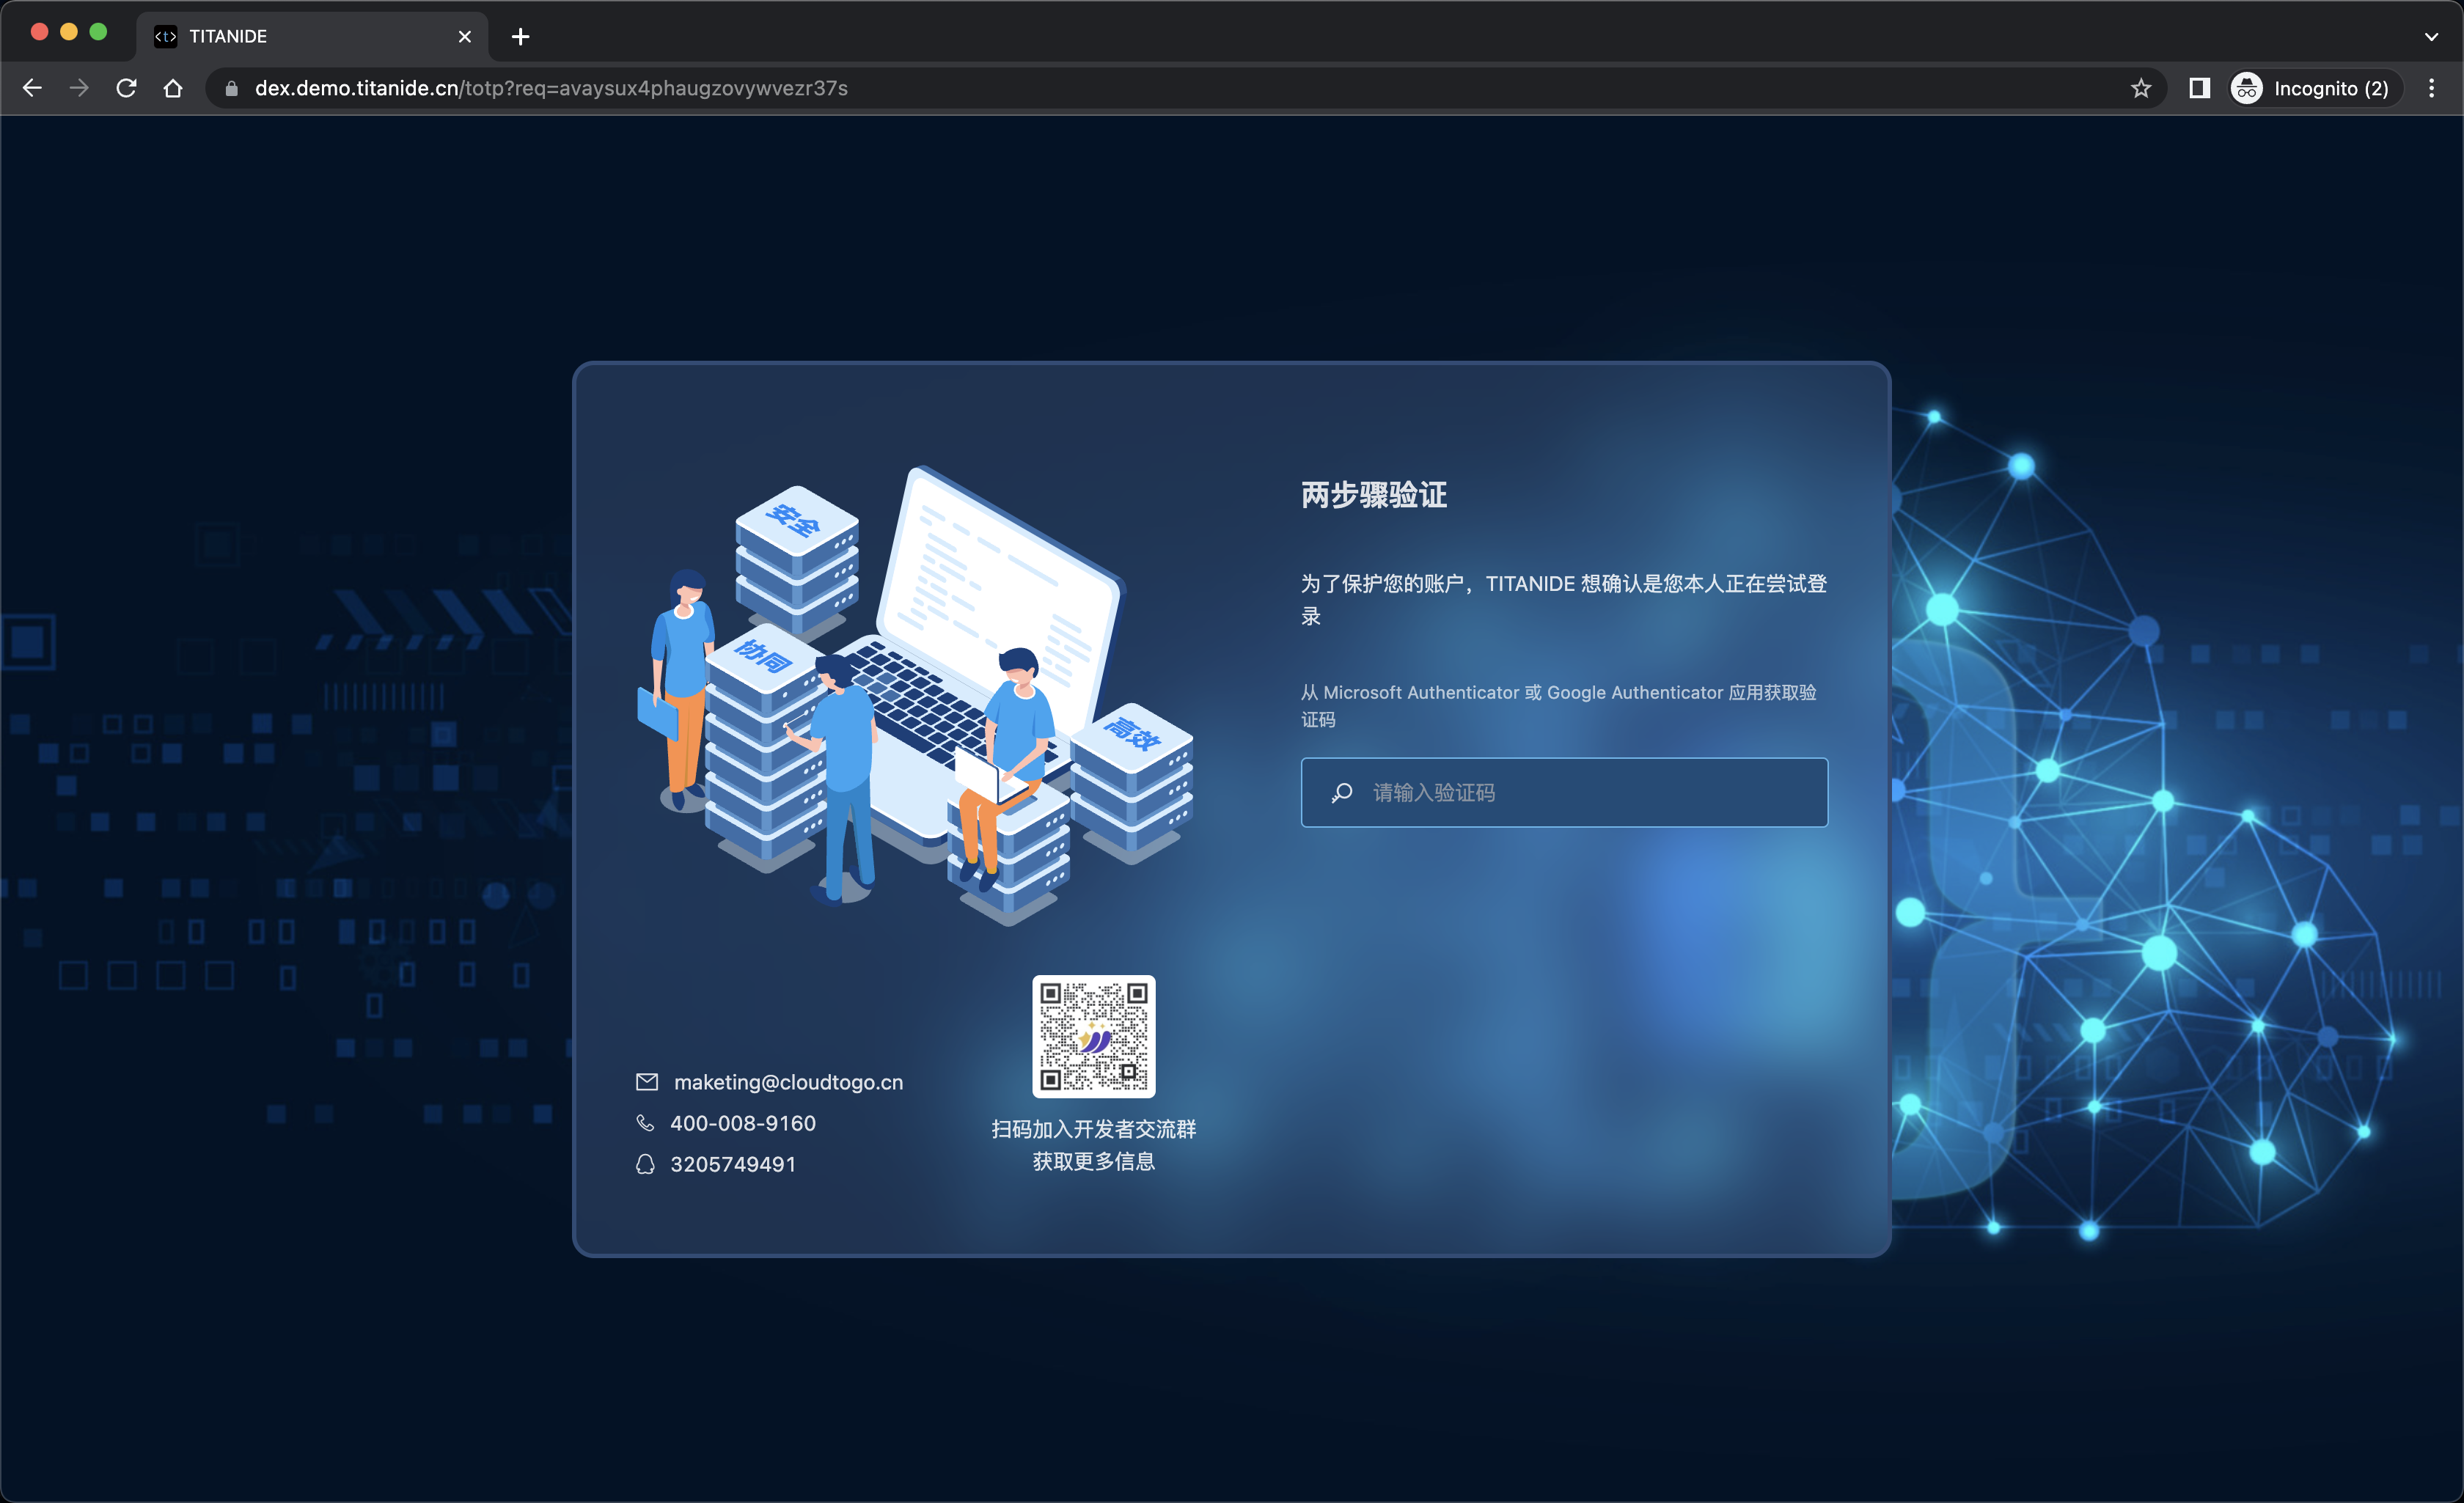The width and height of the screenshot is (2464, 1503).
Task: Expand the tab search chevron
Action: coord(2431,36)
